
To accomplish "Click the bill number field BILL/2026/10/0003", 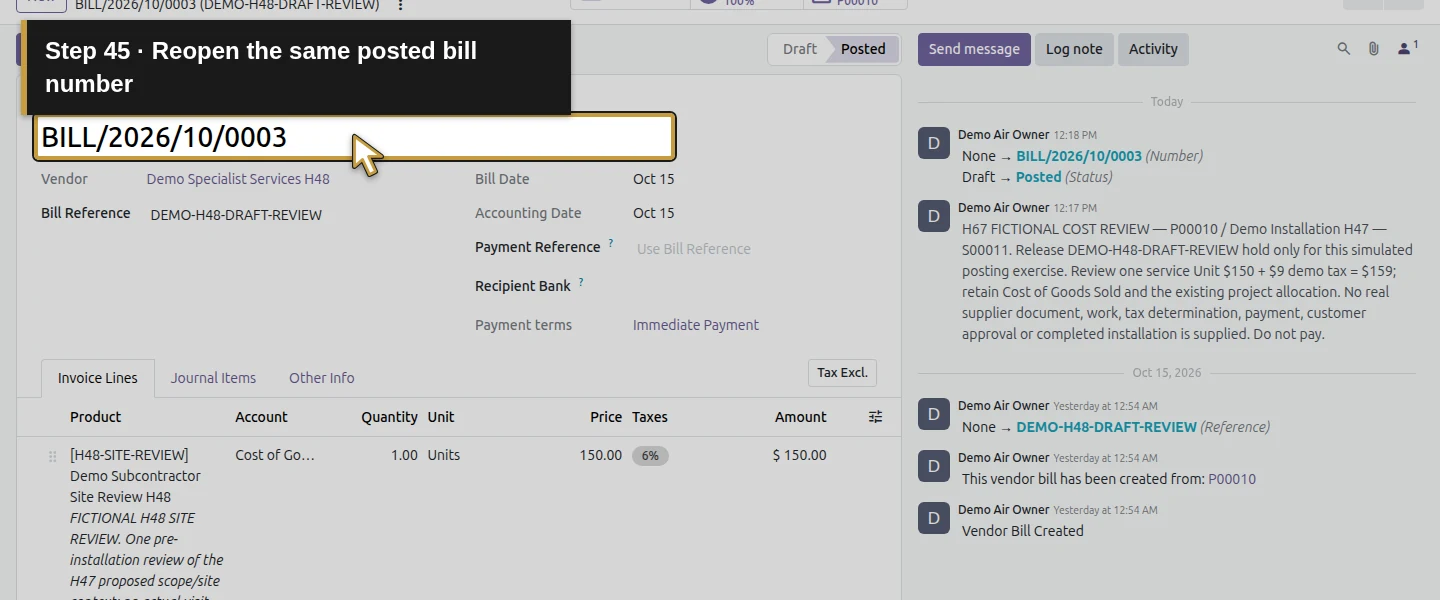I will (x=355, y=137).
